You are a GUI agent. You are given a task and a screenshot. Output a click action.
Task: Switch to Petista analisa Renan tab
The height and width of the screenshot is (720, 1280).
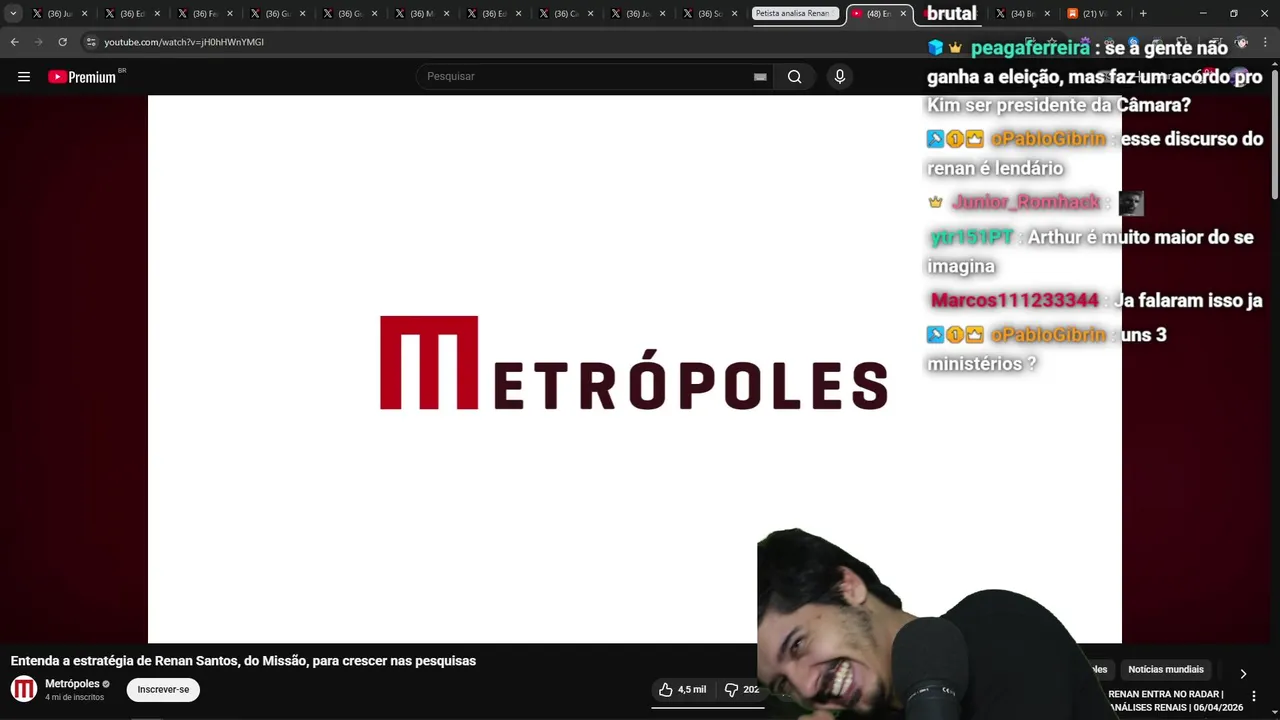point(795,14)
